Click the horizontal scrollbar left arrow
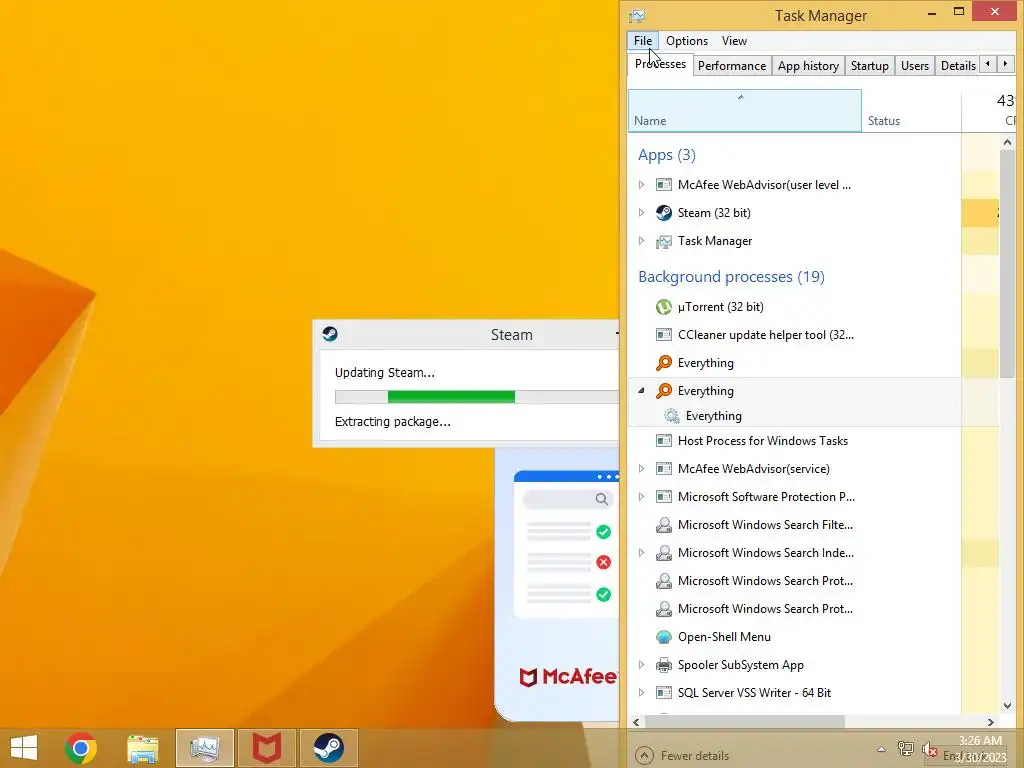 click(636, 722)
